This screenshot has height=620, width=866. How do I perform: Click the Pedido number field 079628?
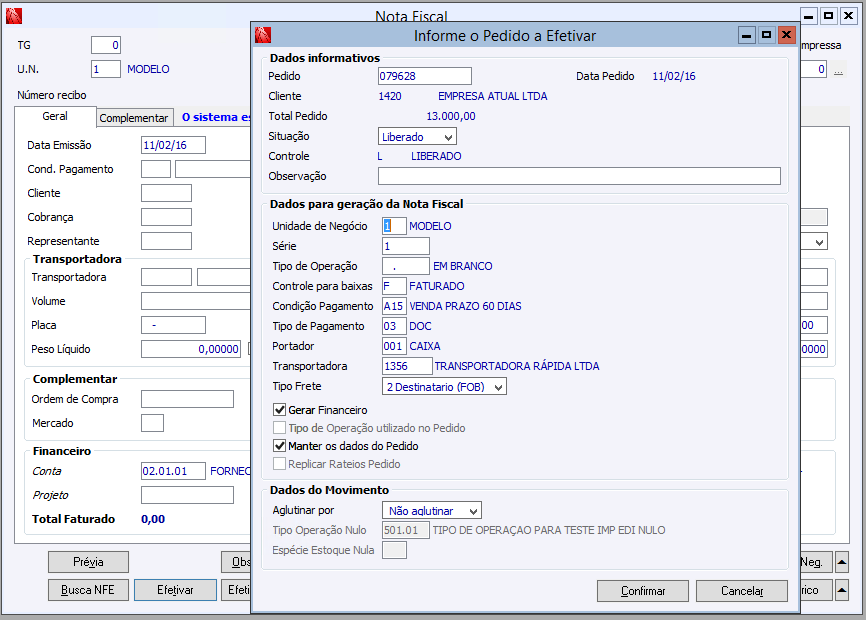(x=425, y=76)
